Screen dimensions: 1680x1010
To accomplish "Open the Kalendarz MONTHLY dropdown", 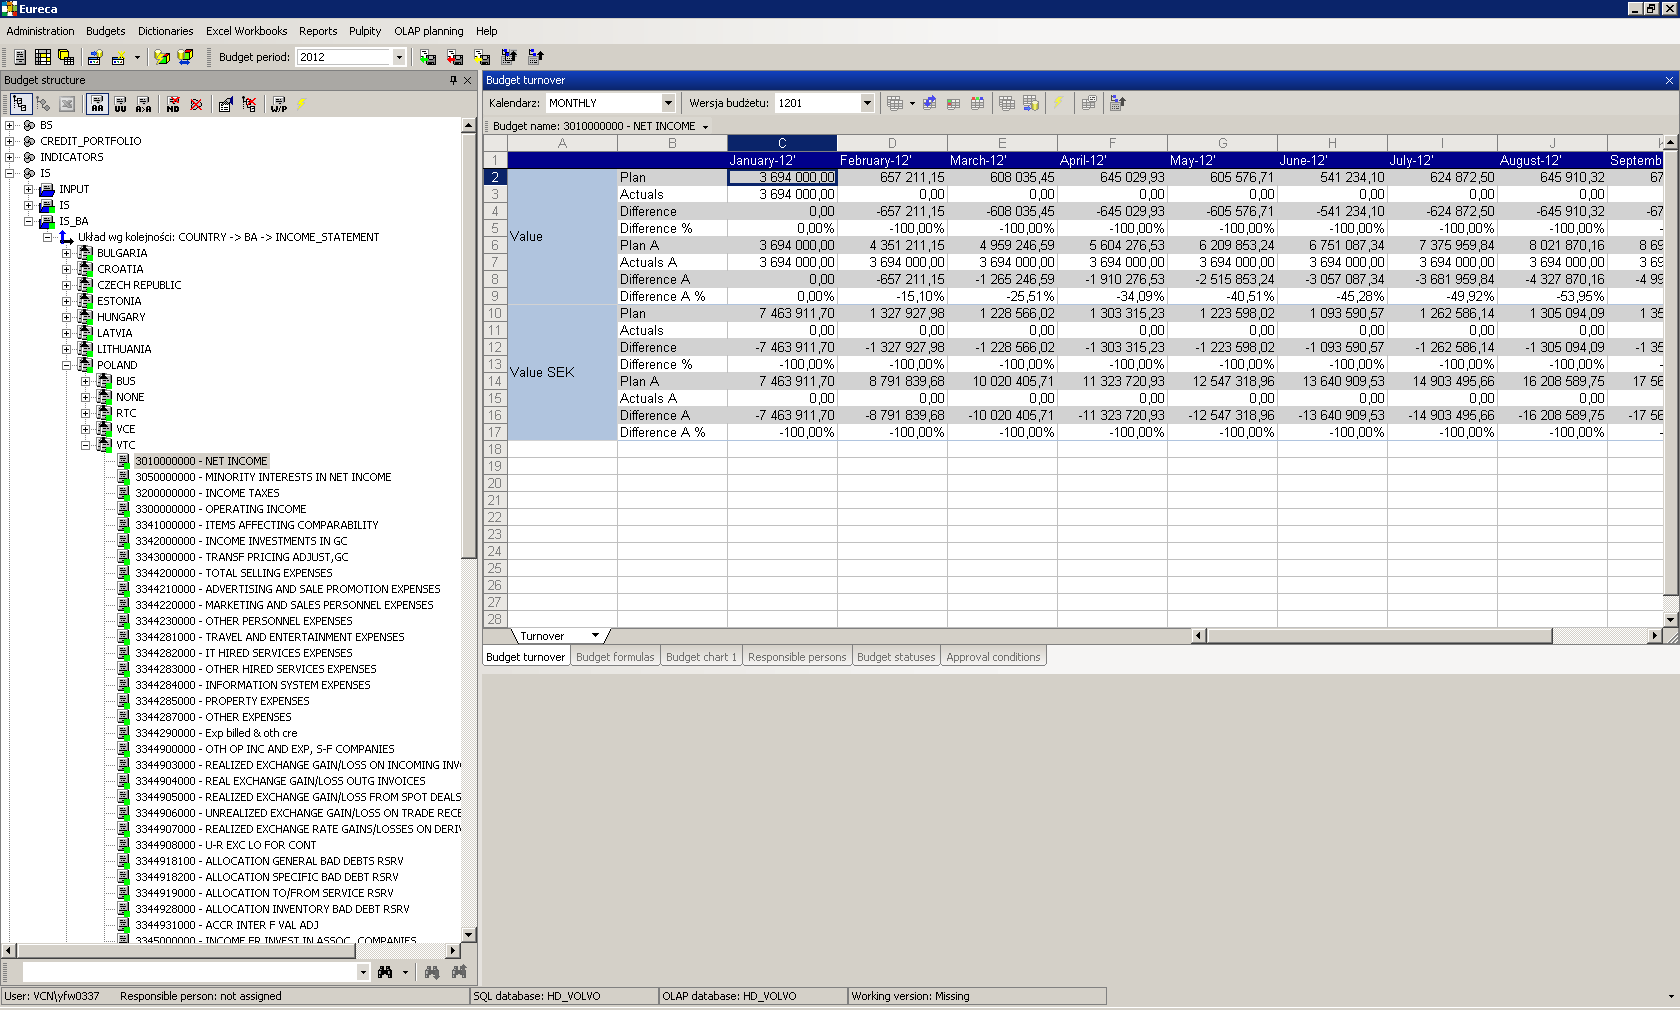I will click(x=668, y=103).
